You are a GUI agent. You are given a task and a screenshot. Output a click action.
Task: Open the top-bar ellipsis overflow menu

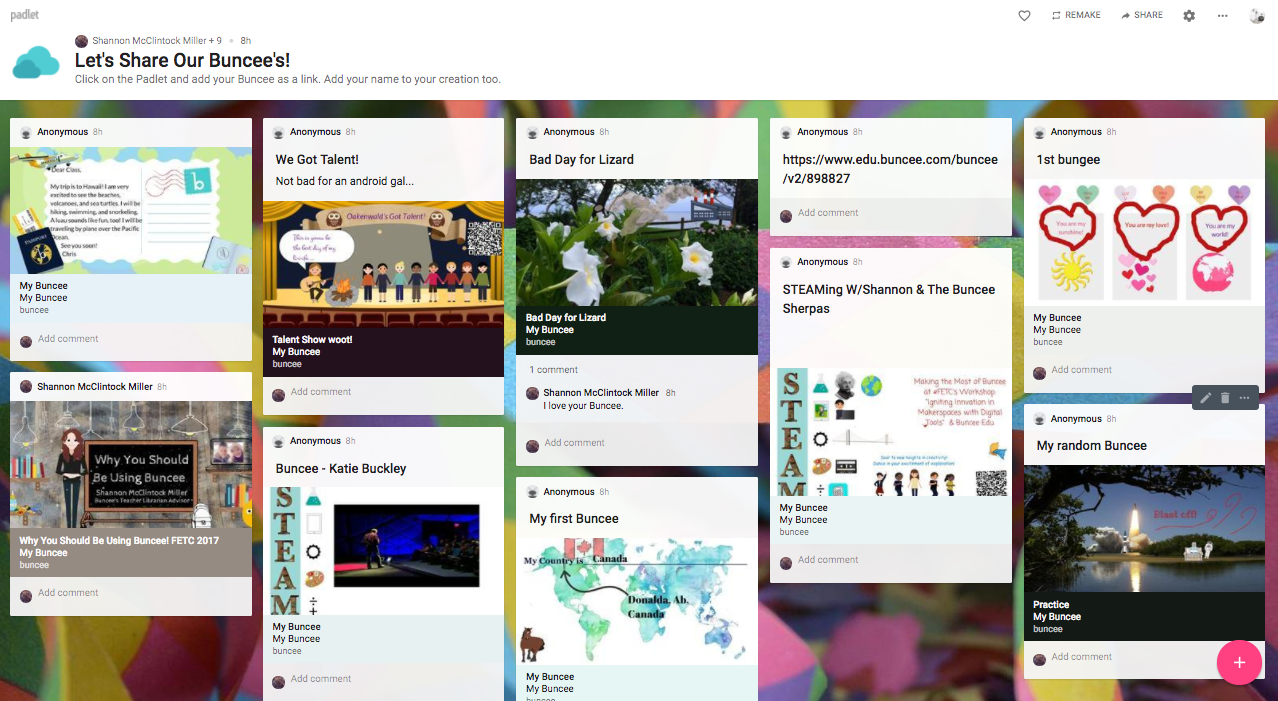point(1222,15)
